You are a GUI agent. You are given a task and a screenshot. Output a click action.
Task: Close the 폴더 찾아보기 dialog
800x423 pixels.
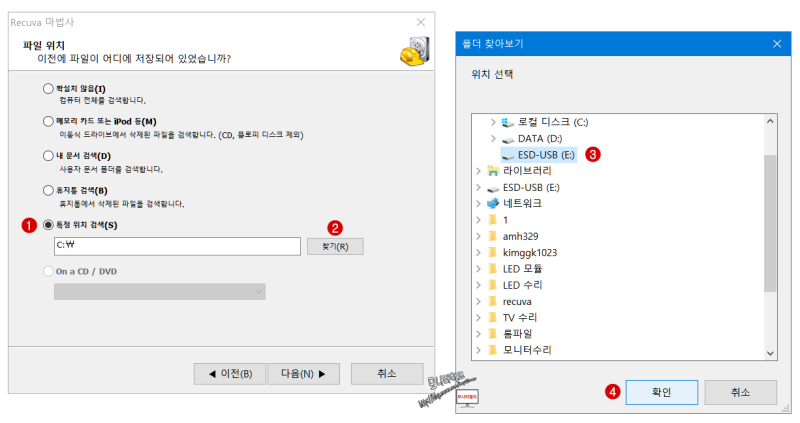[777, 44]
